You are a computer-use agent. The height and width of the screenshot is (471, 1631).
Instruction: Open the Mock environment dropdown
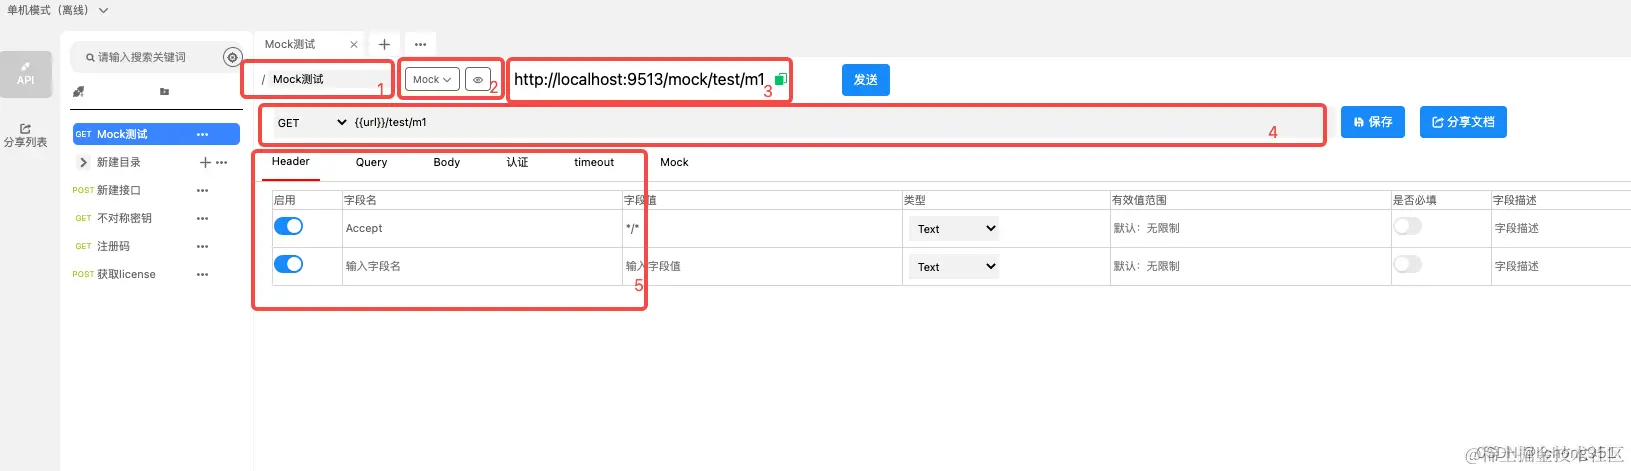coord(432,80)
